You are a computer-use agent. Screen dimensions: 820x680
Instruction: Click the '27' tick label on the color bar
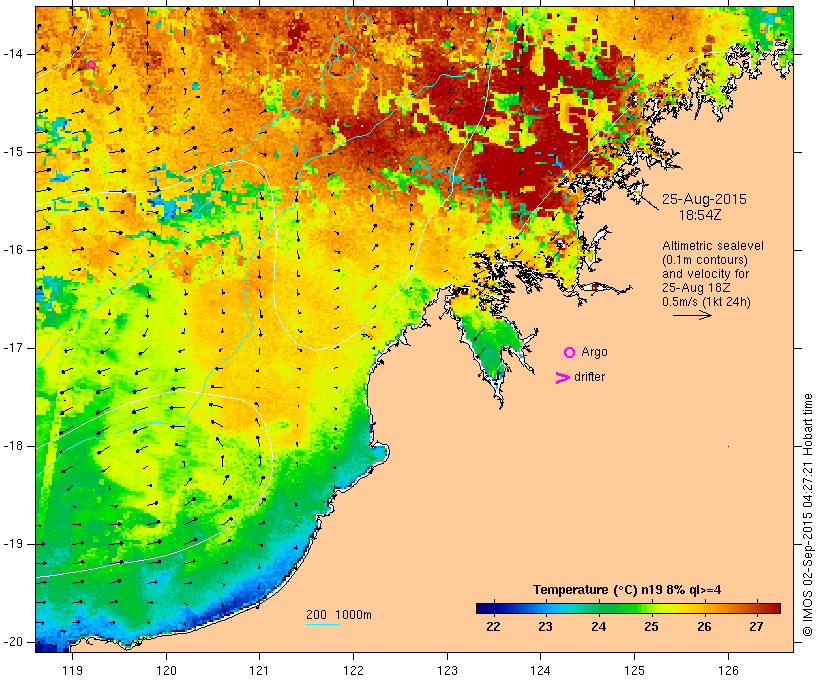[756, 627]
